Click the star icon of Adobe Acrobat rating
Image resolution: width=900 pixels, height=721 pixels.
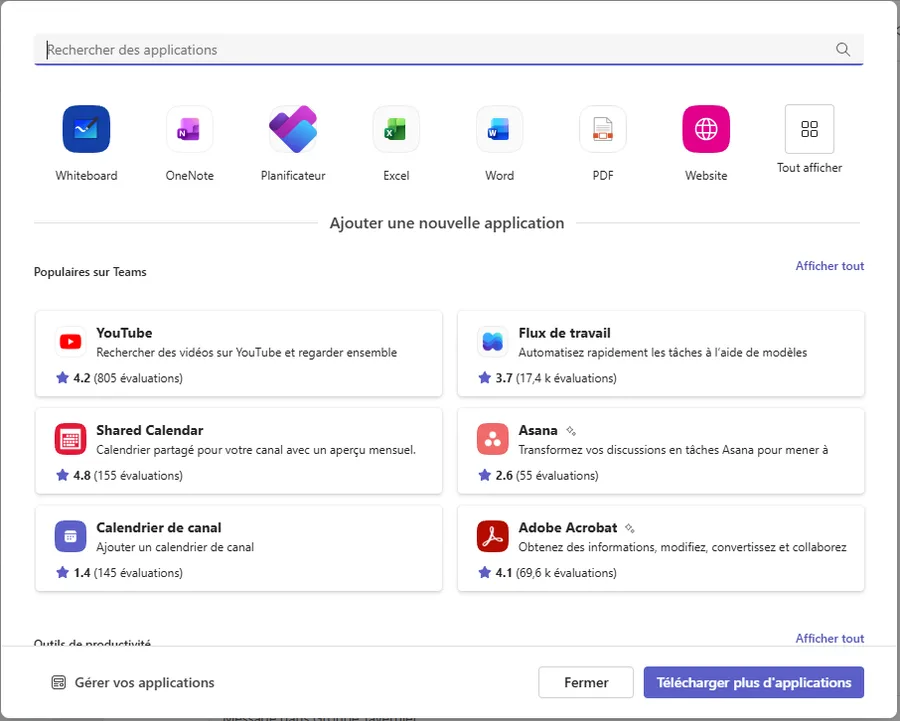484,572
